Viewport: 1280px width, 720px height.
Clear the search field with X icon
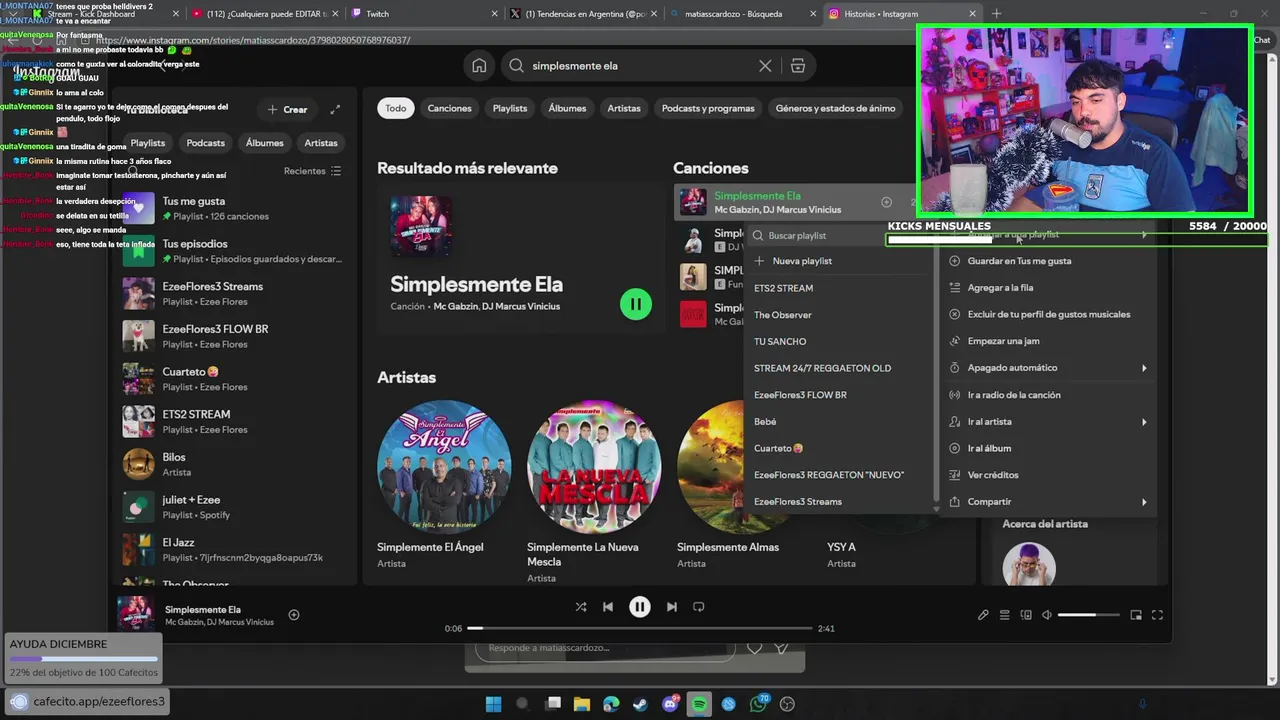[765, 66]
